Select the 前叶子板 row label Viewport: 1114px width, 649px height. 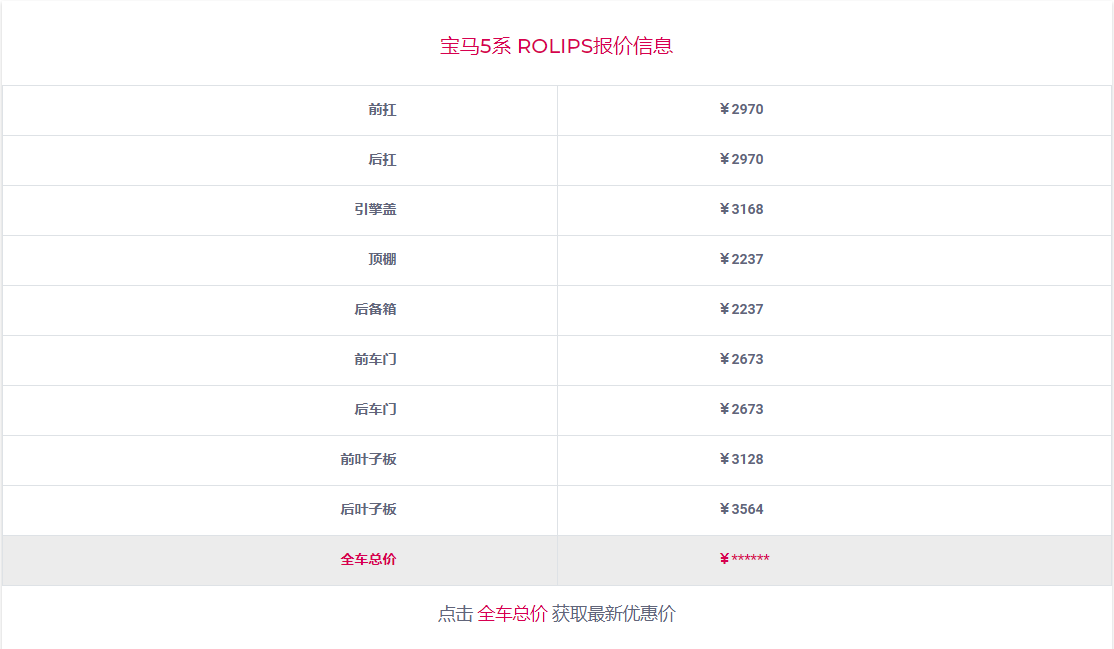[368, 460]
